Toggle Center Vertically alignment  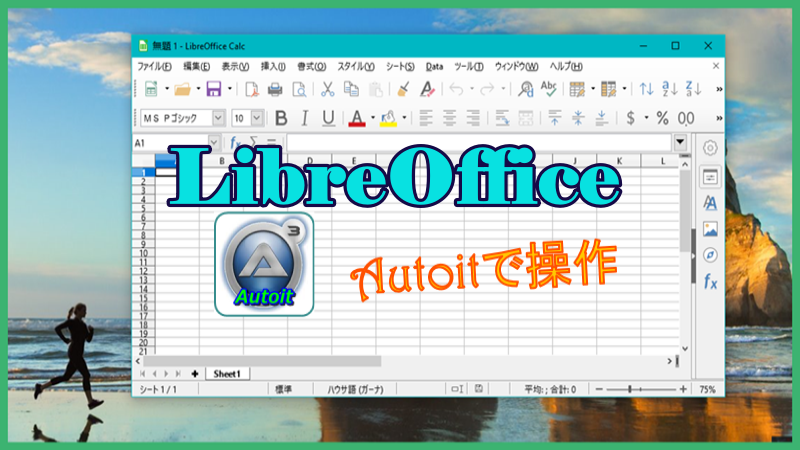coord(578,118)
